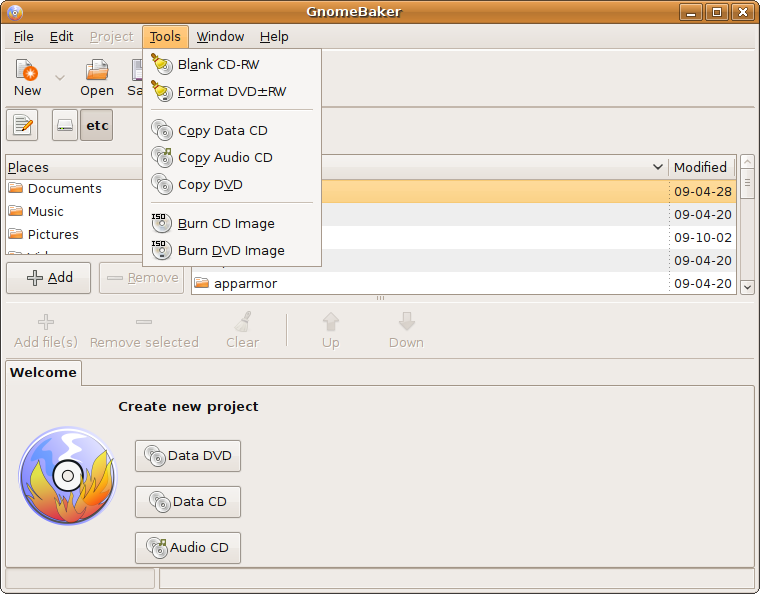Open the Help menu
Screen dimensions: 760x594
274,37
